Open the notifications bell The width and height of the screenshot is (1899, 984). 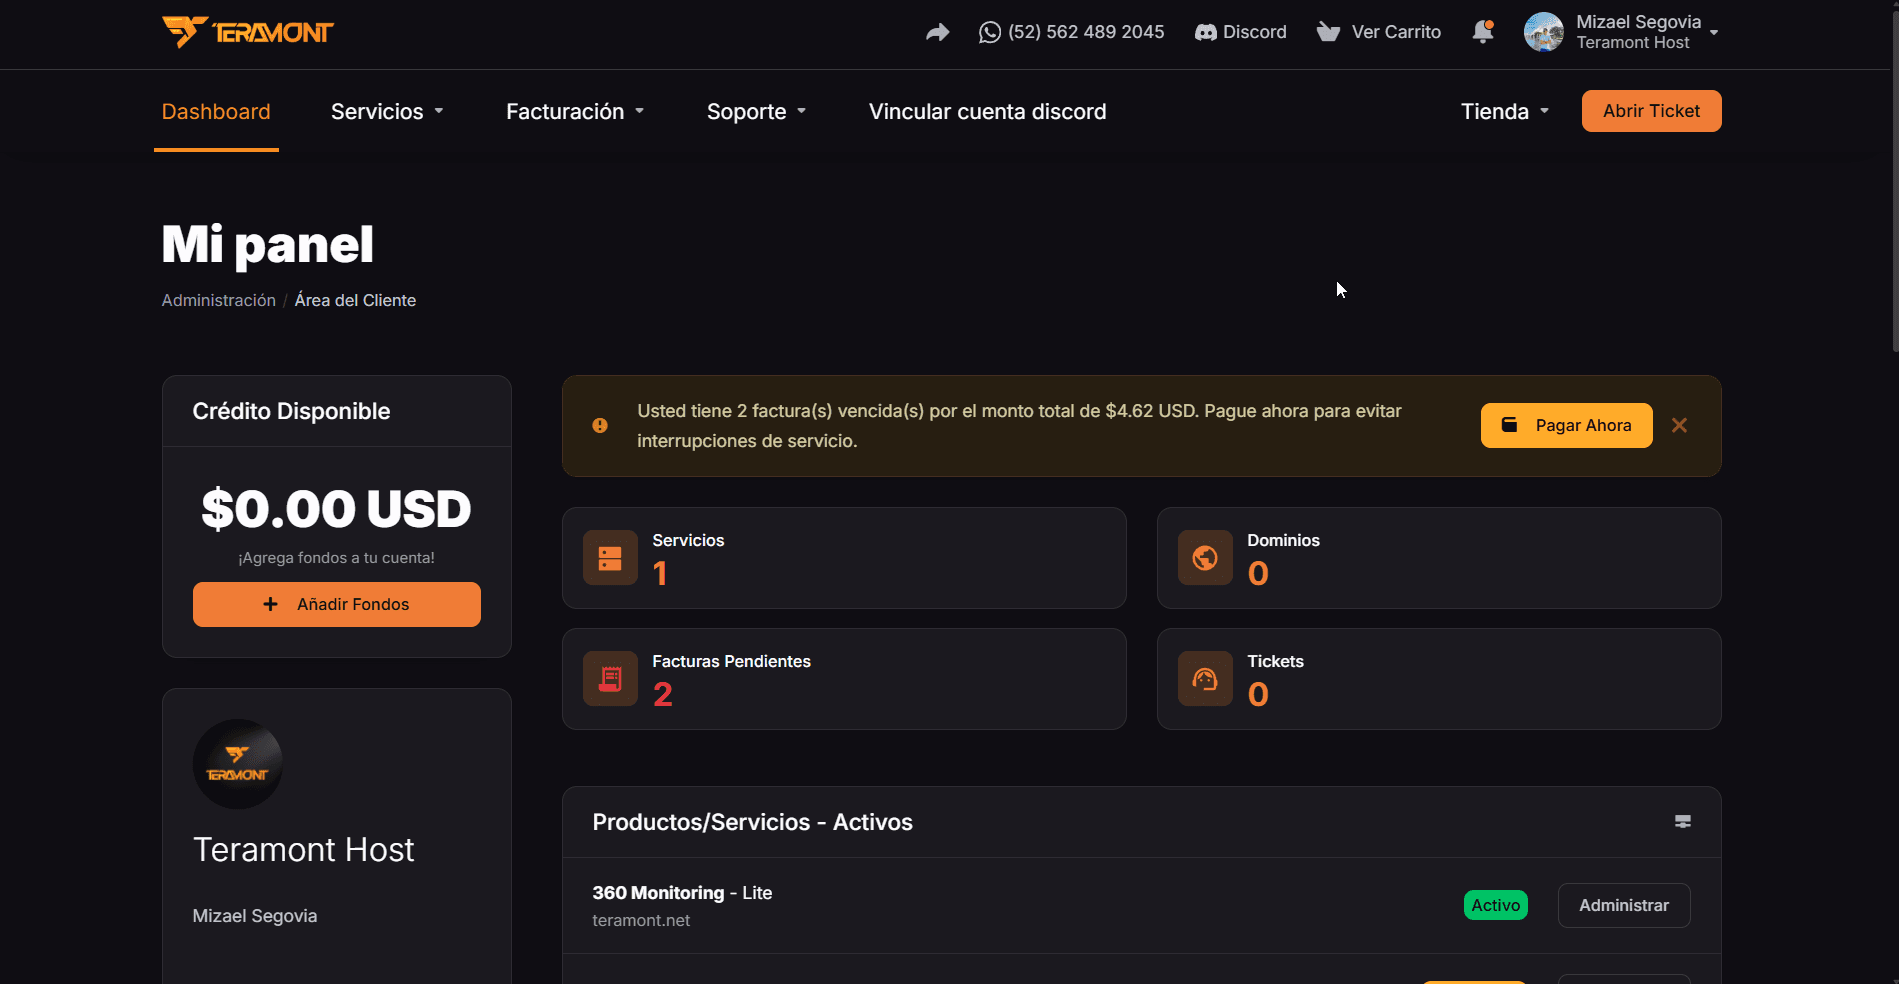[x=1483, y=32]
